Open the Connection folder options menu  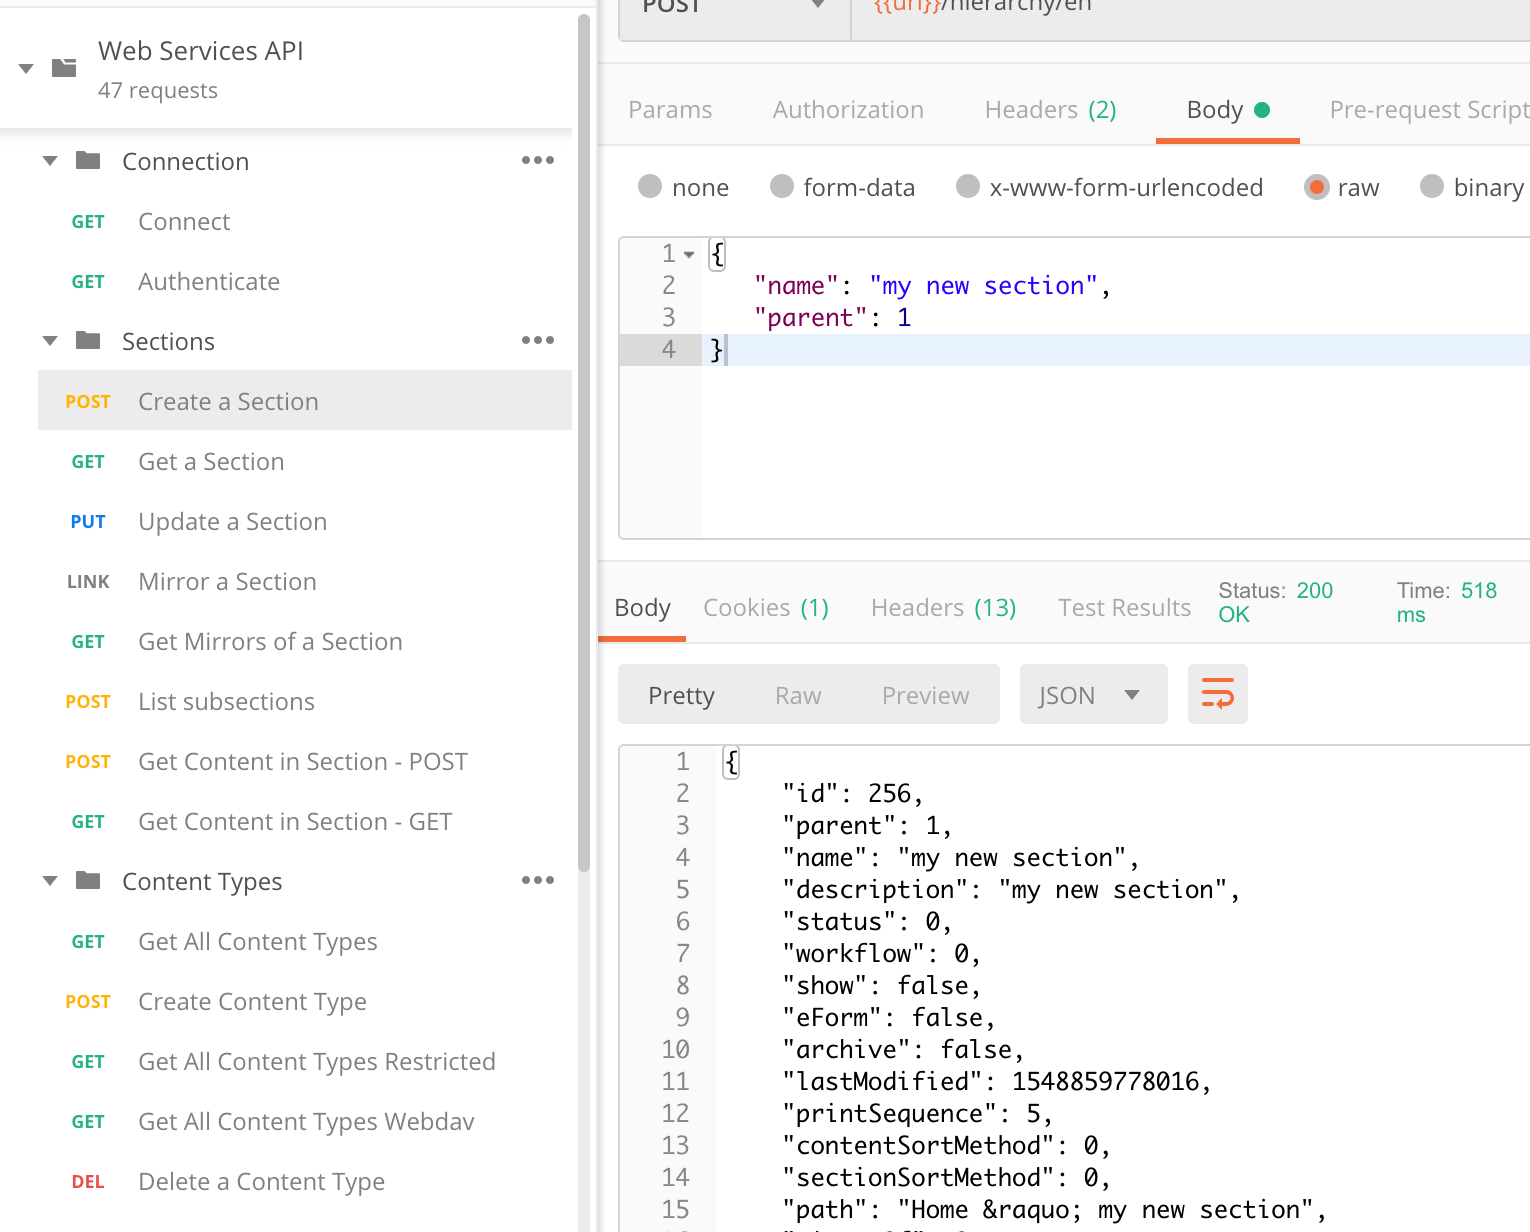point(537,161)
